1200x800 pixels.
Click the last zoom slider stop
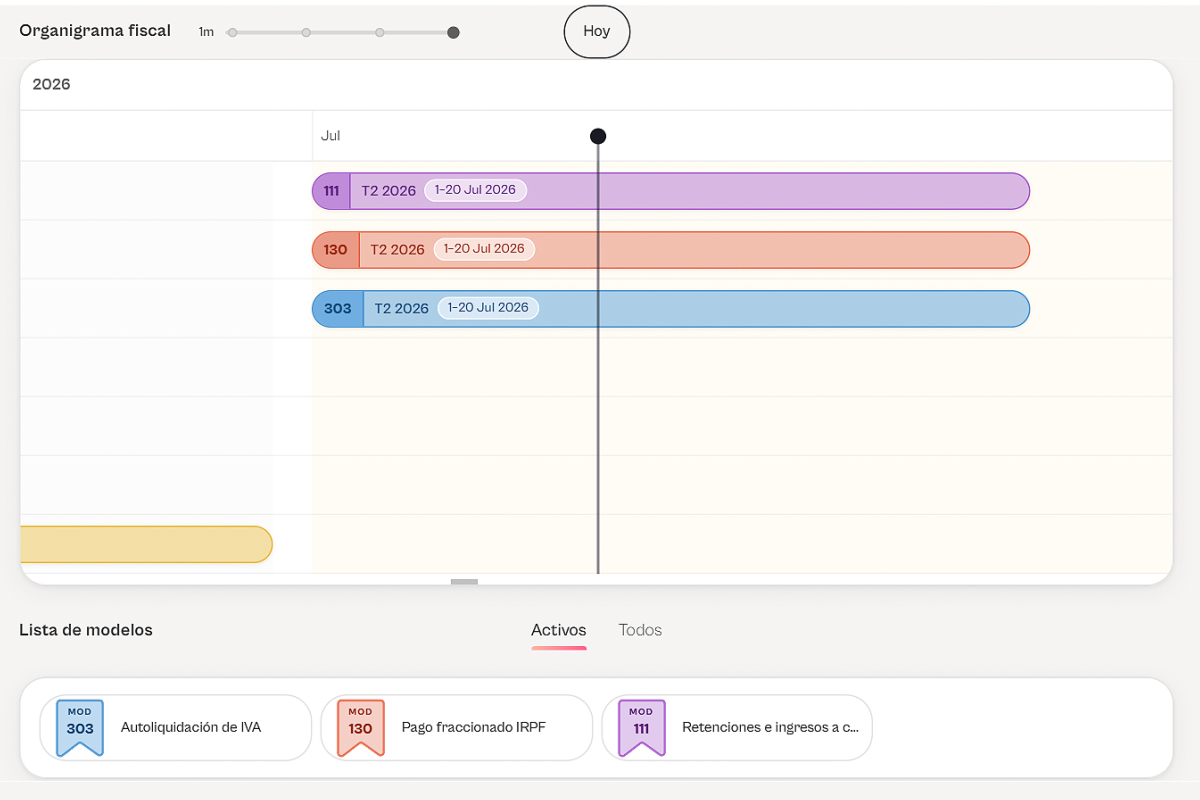coord(453,32)
